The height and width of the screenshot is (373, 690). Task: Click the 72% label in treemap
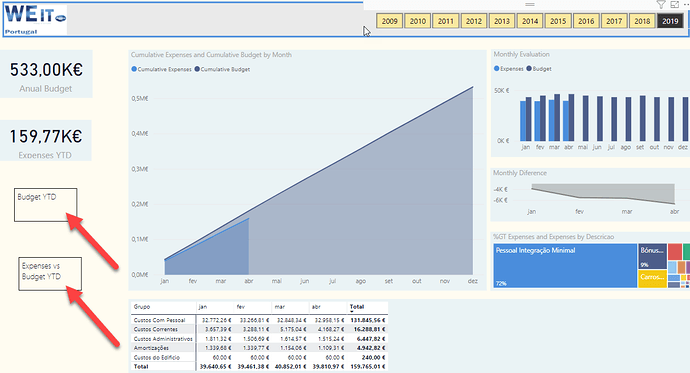(x=500, y=284)
